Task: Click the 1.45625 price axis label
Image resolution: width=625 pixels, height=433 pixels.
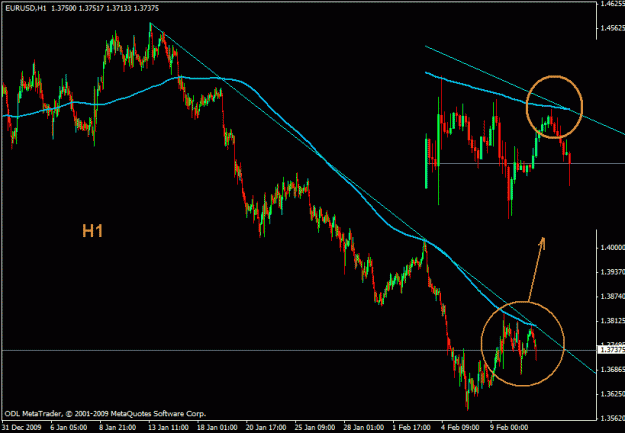Action: pos(612,28)
